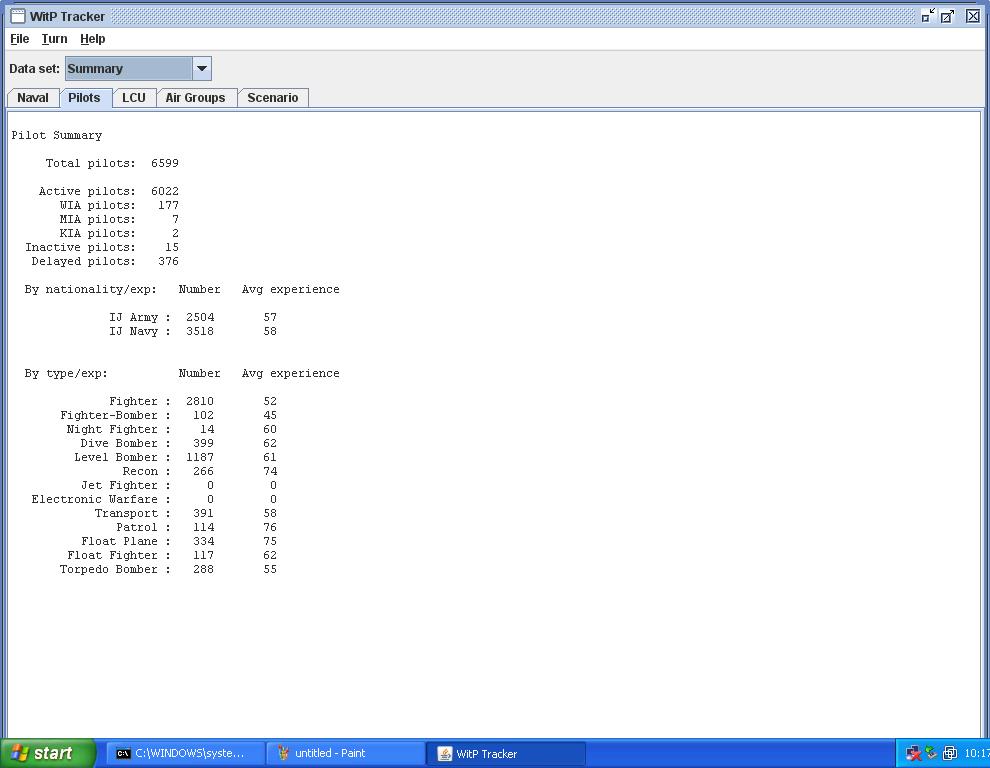Image resolution: width=990 pixels, height=768 pixels.
Task: Click the Paint icon in the taskbar
Action: tap(283, 753)
